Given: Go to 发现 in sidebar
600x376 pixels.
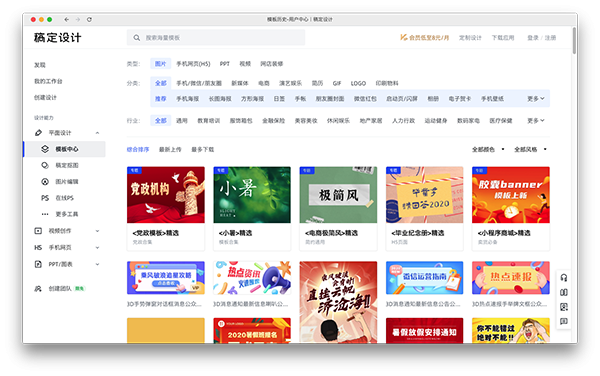Looking at the screenshot, I should click(x=40, y=65).
